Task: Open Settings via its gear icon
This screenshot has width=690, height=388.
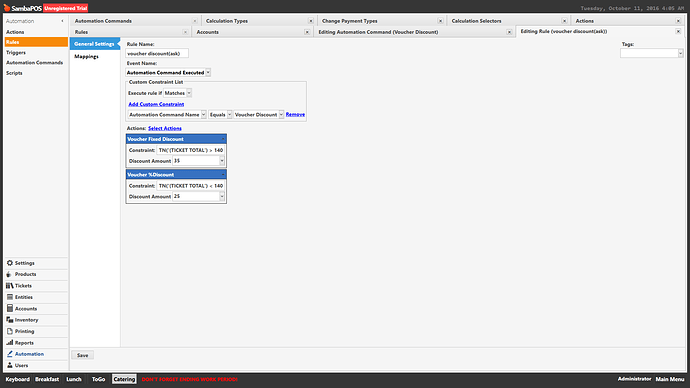Action: pos(10,263)
